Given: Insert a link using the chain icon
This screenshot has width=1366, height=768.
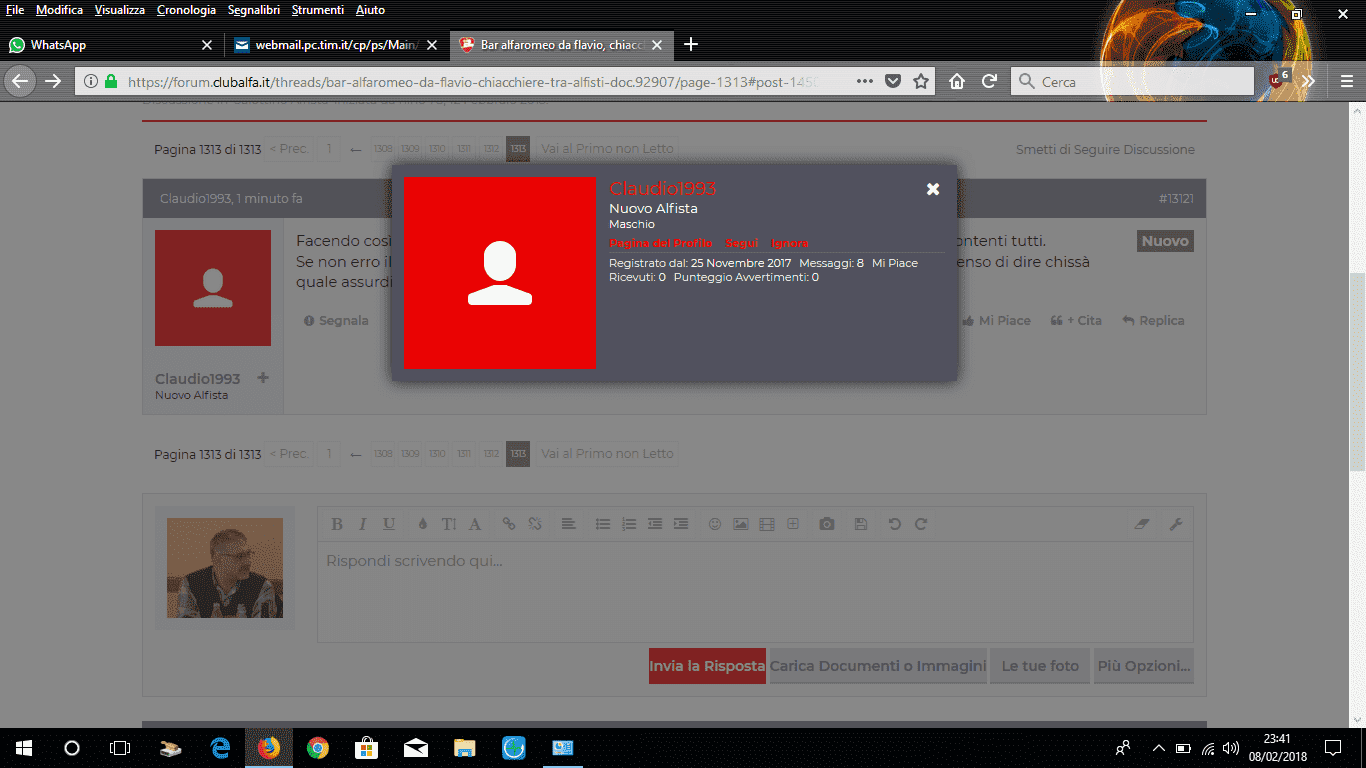Looking at the screenshot, I should tap(509, 524).
